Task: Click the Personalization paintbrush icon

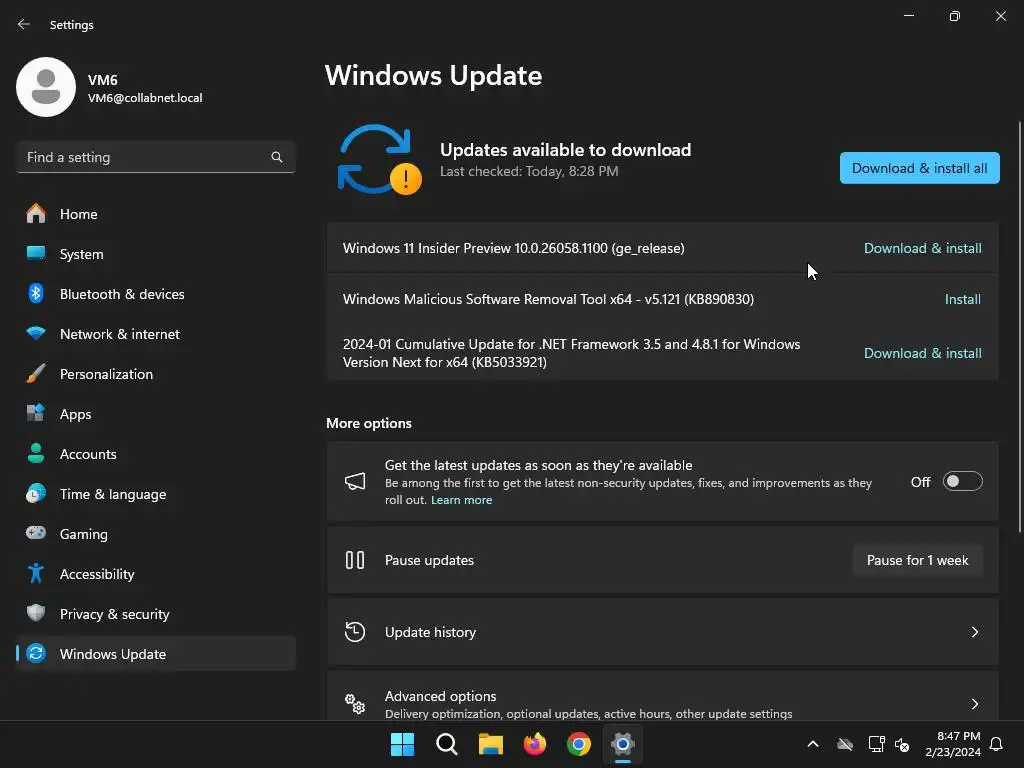Action: pos(36,374)
